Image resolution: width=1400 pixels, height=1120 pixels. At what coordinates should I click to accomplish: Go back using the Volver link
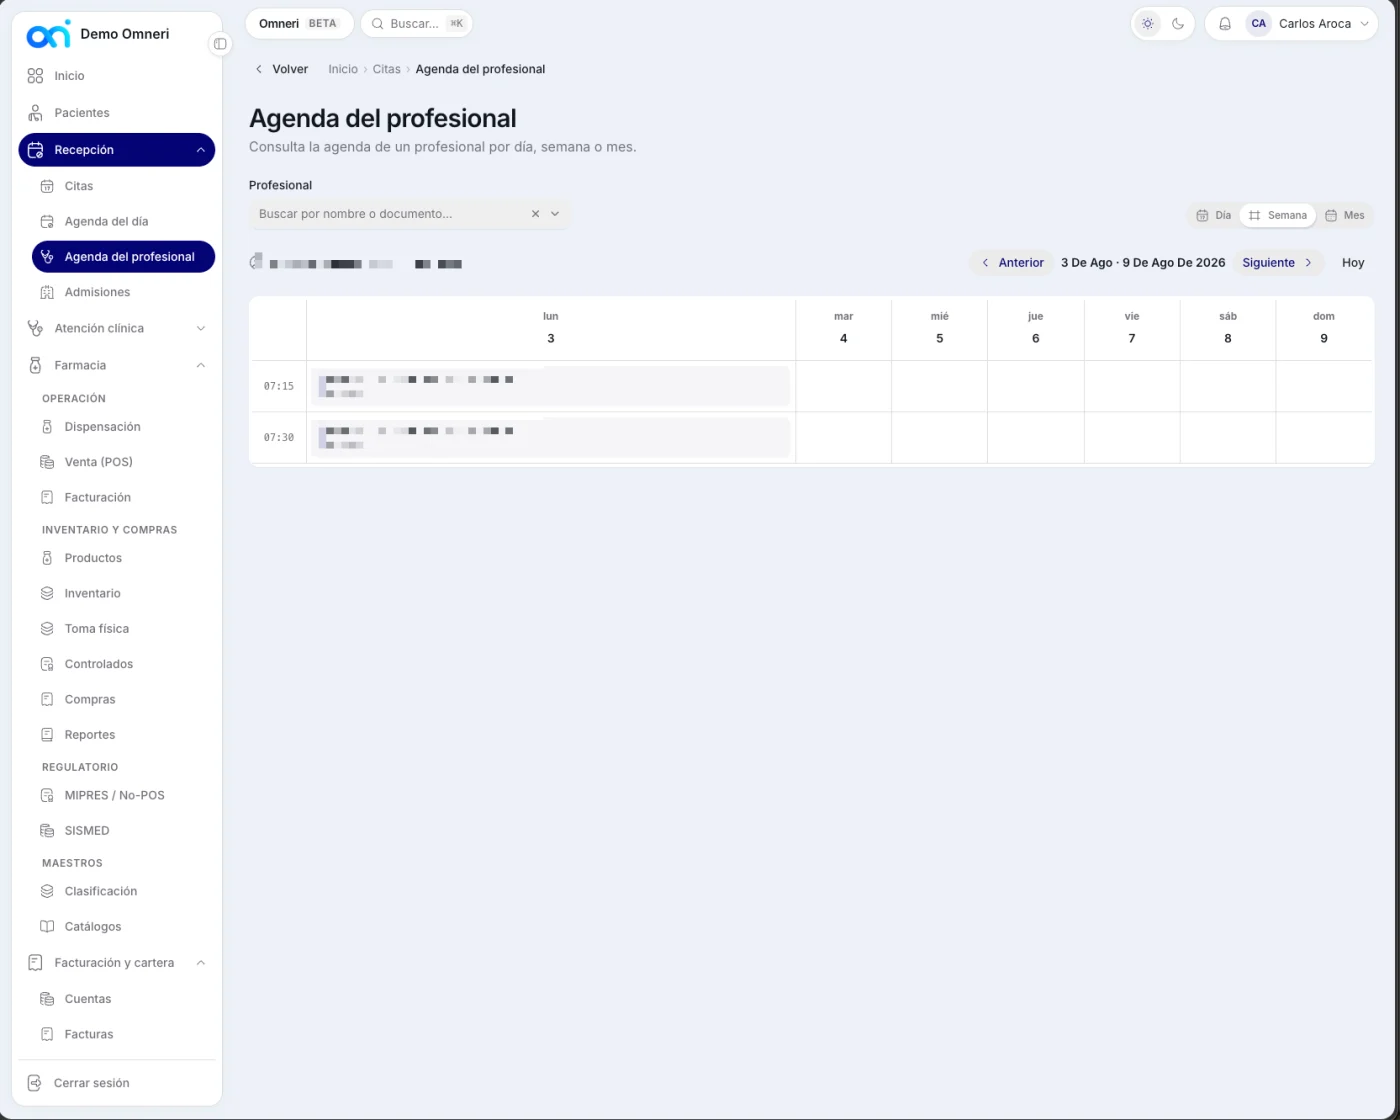coord(281,69)
